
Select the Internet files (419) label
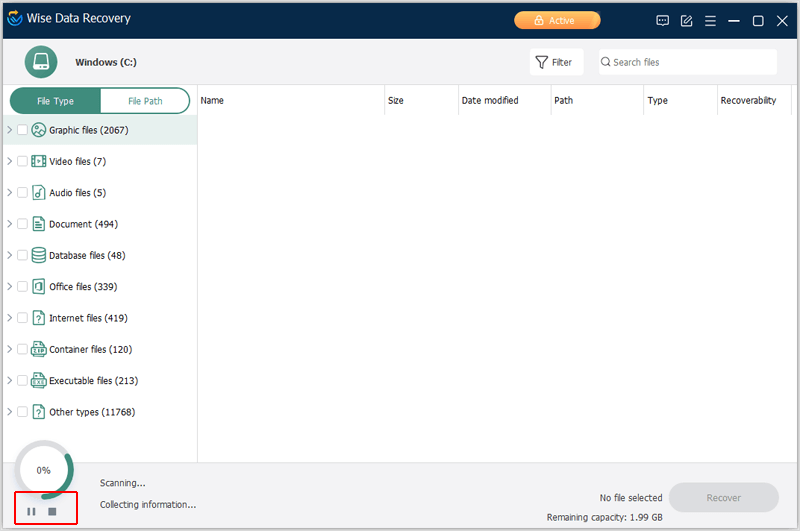(88, 318)
